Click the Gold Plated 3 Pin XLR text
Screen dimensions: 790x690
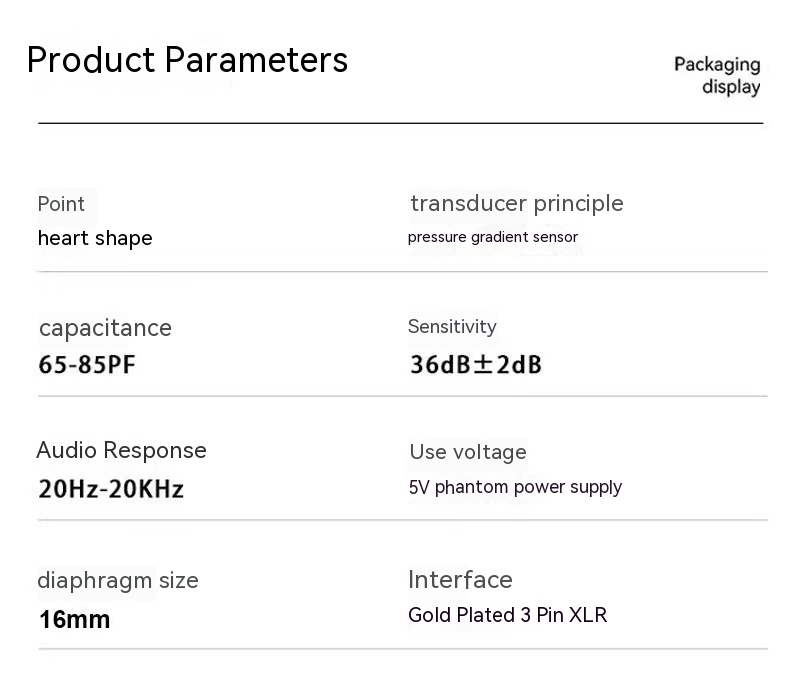click(507, 615)
